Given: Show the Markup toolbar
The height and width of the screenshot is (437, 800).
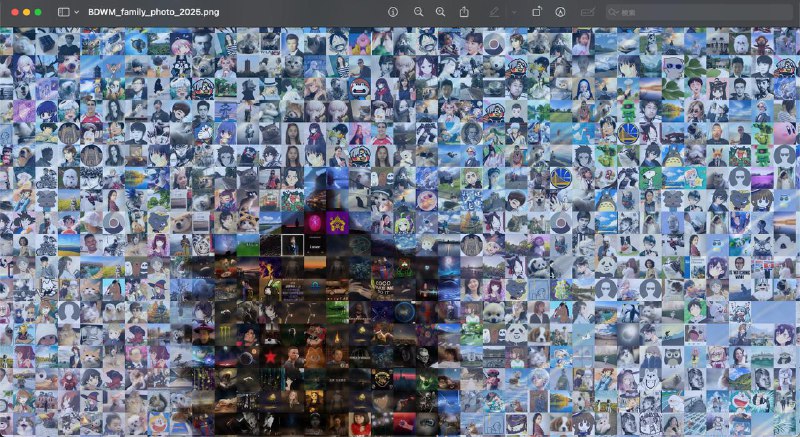Looking at the screenshot, I should point(559,12).
